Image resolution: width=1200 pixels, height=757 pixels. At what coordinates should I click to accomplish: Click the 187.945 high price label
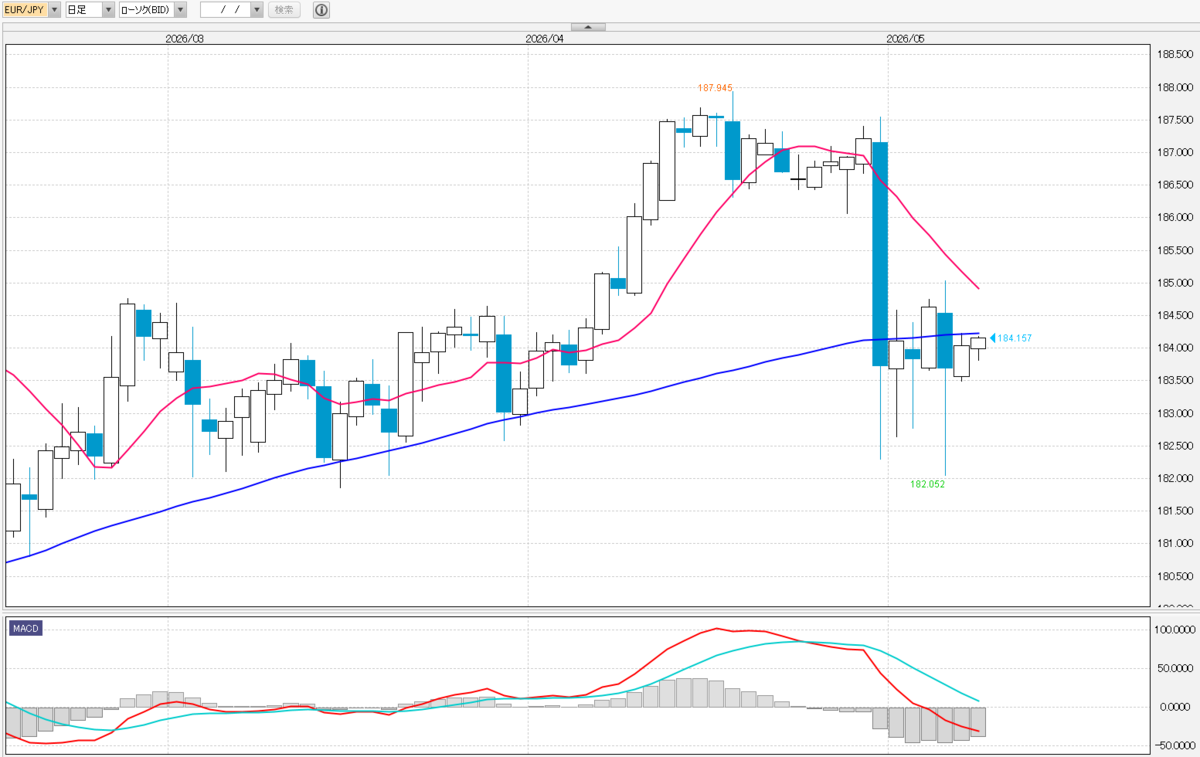[x=714, y=88]
